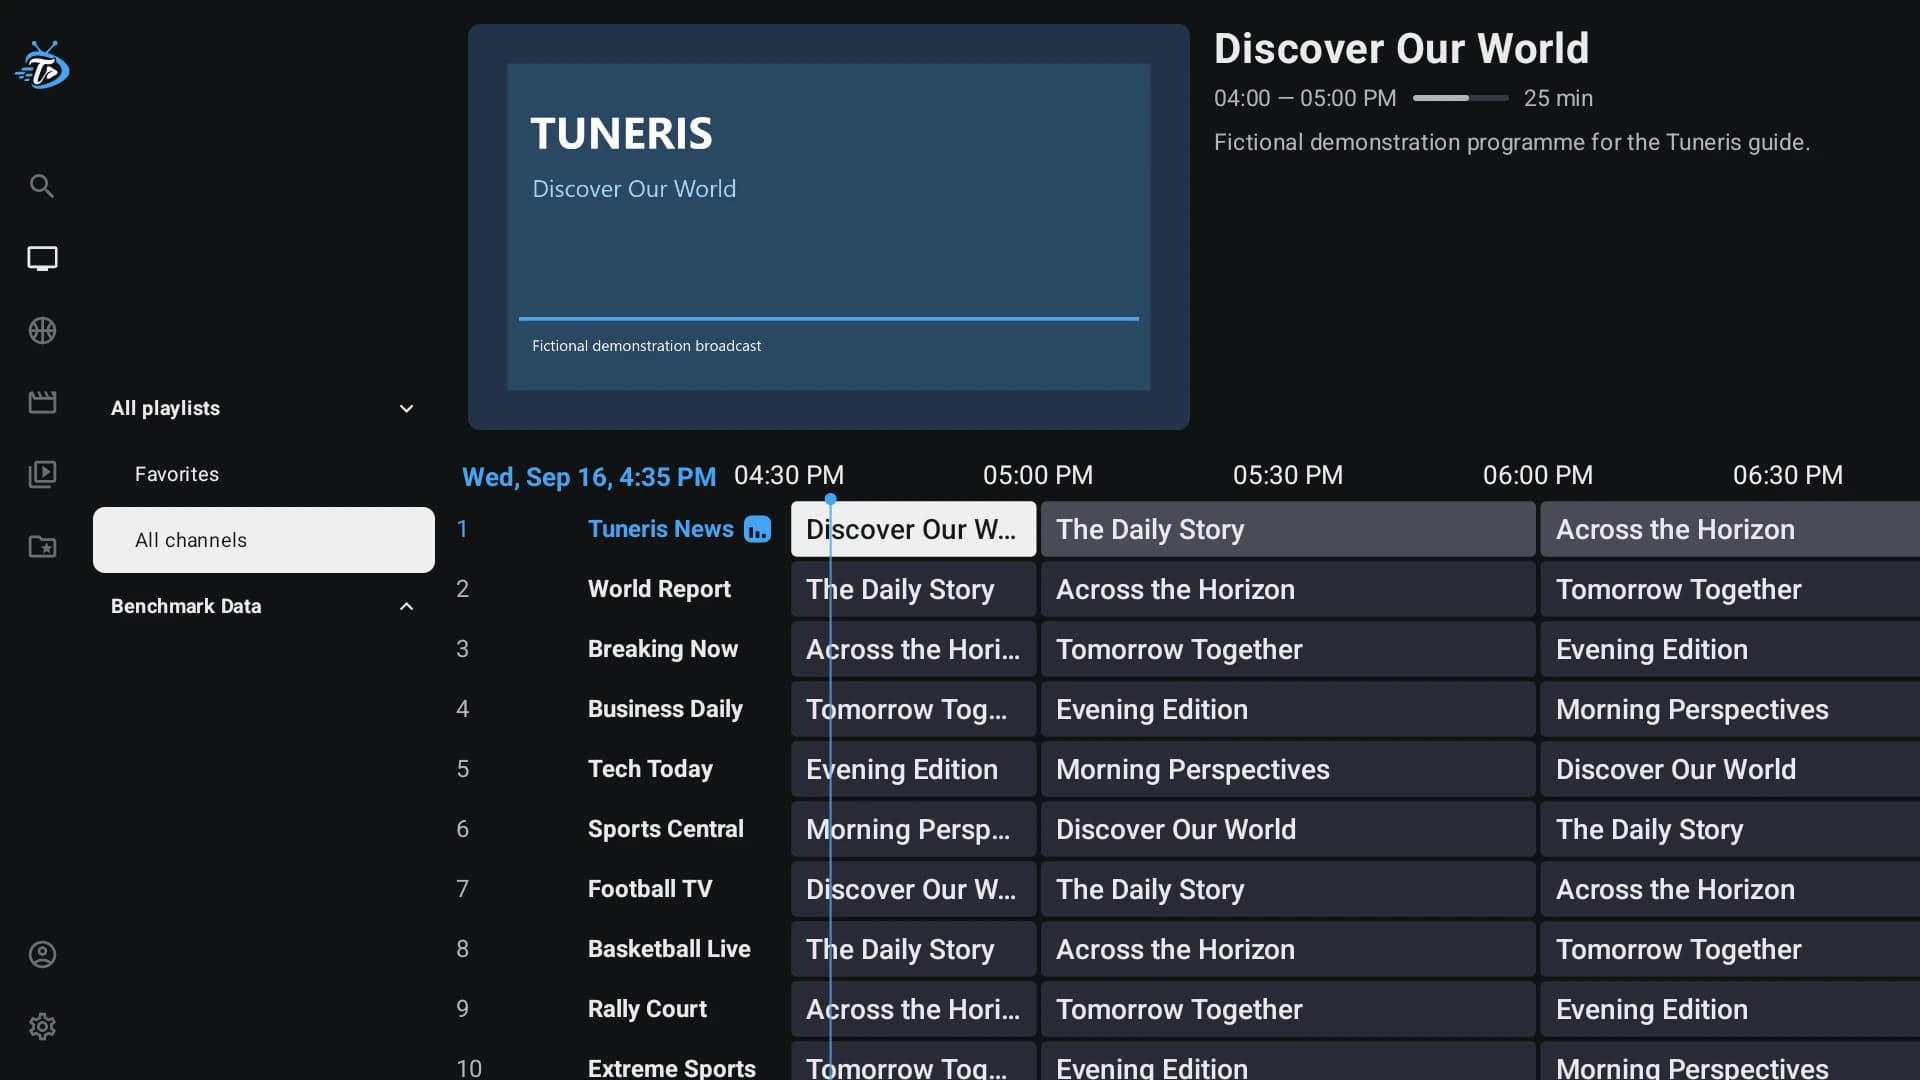The height and width of the screenshot is (1080, 1920).
Task: Open Discover Our World on Tuneris News 4:30
Action: [x=913, y=529]
